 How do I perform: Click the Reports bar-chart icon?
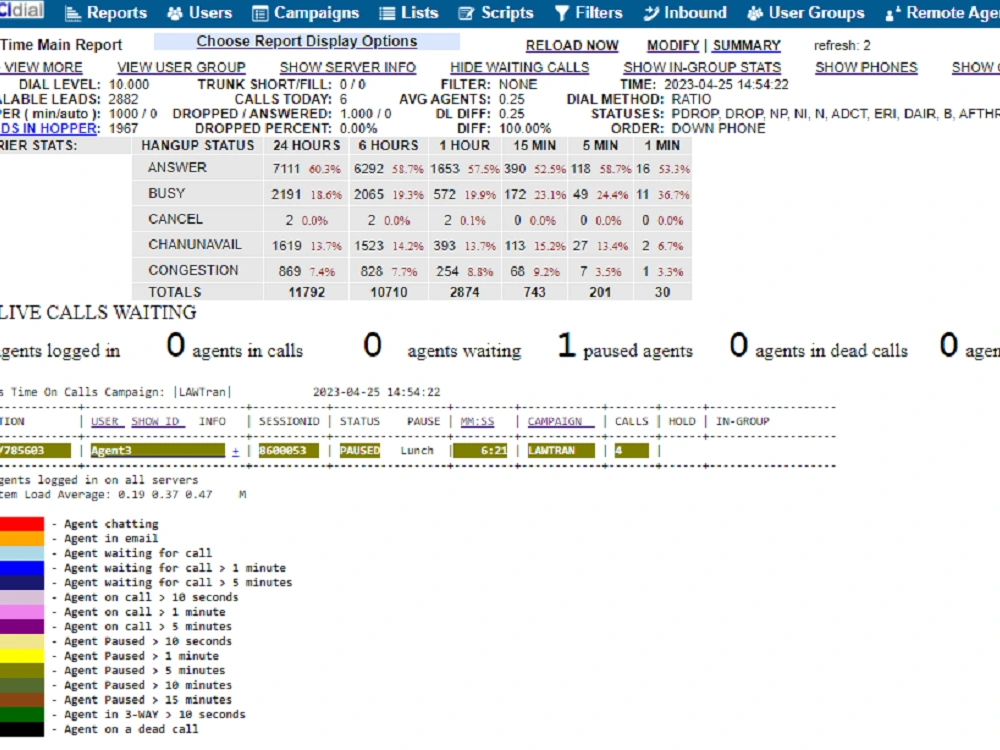coord(73,13)
